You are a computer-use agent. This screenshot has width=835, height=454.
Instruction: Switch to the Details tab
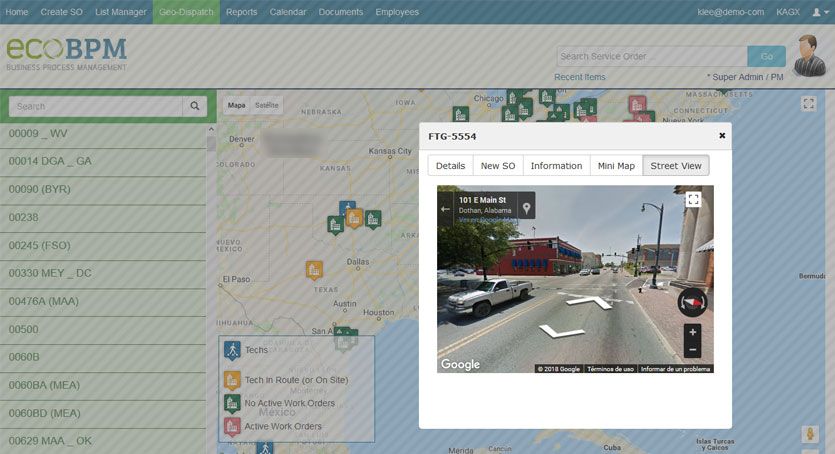(x=451, y=166)
